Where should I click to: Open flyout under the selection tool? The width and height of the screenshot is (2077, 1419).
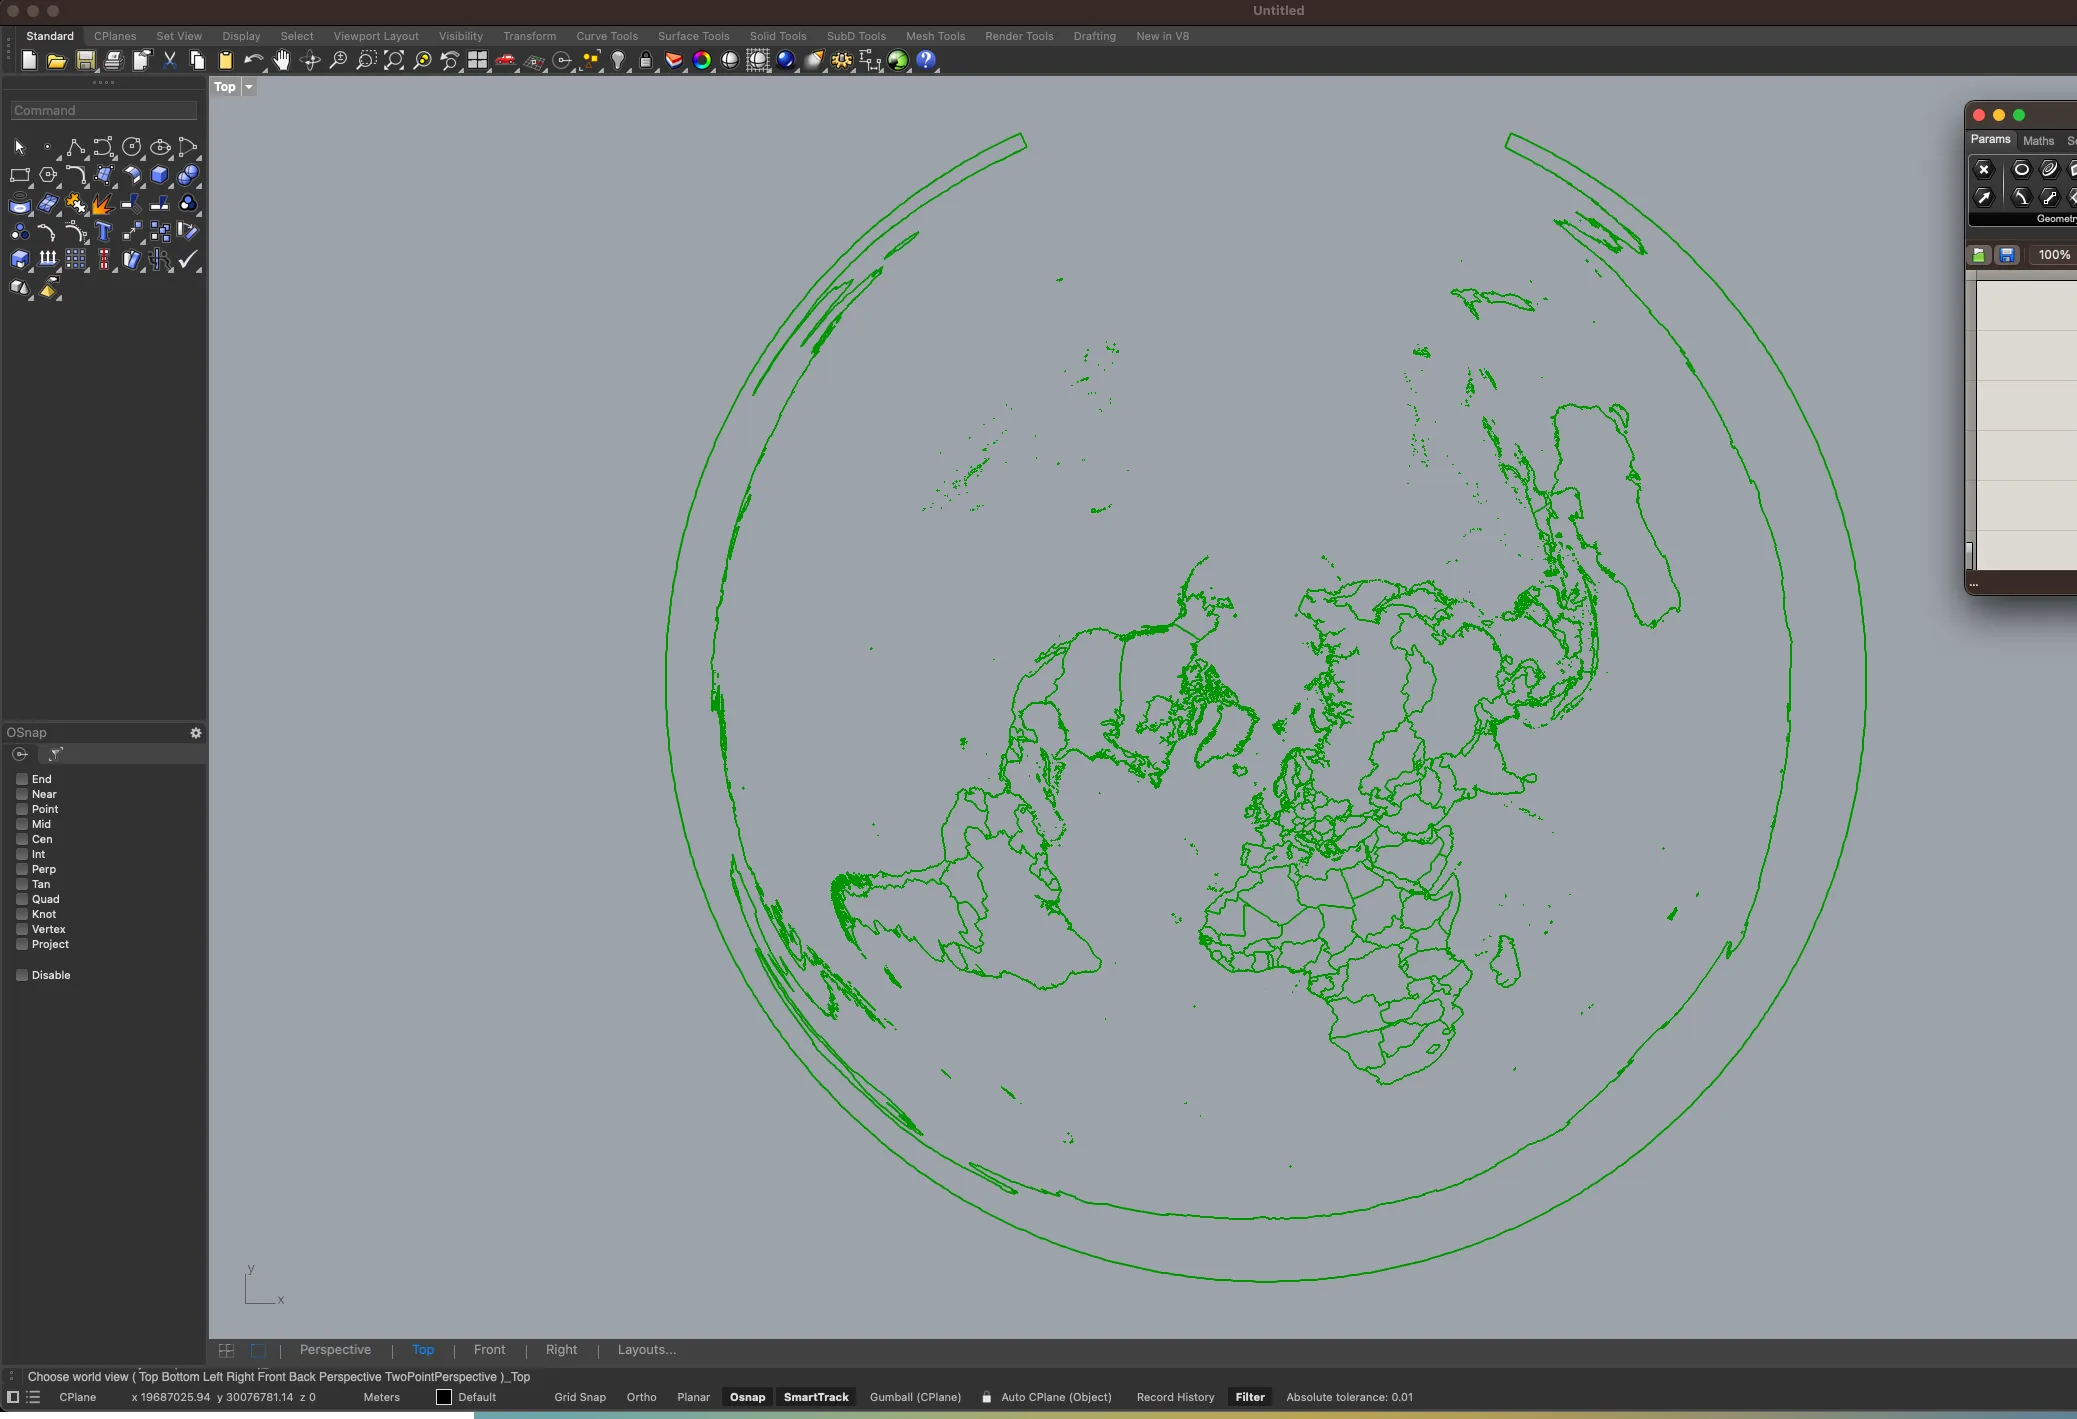point(28,158)
